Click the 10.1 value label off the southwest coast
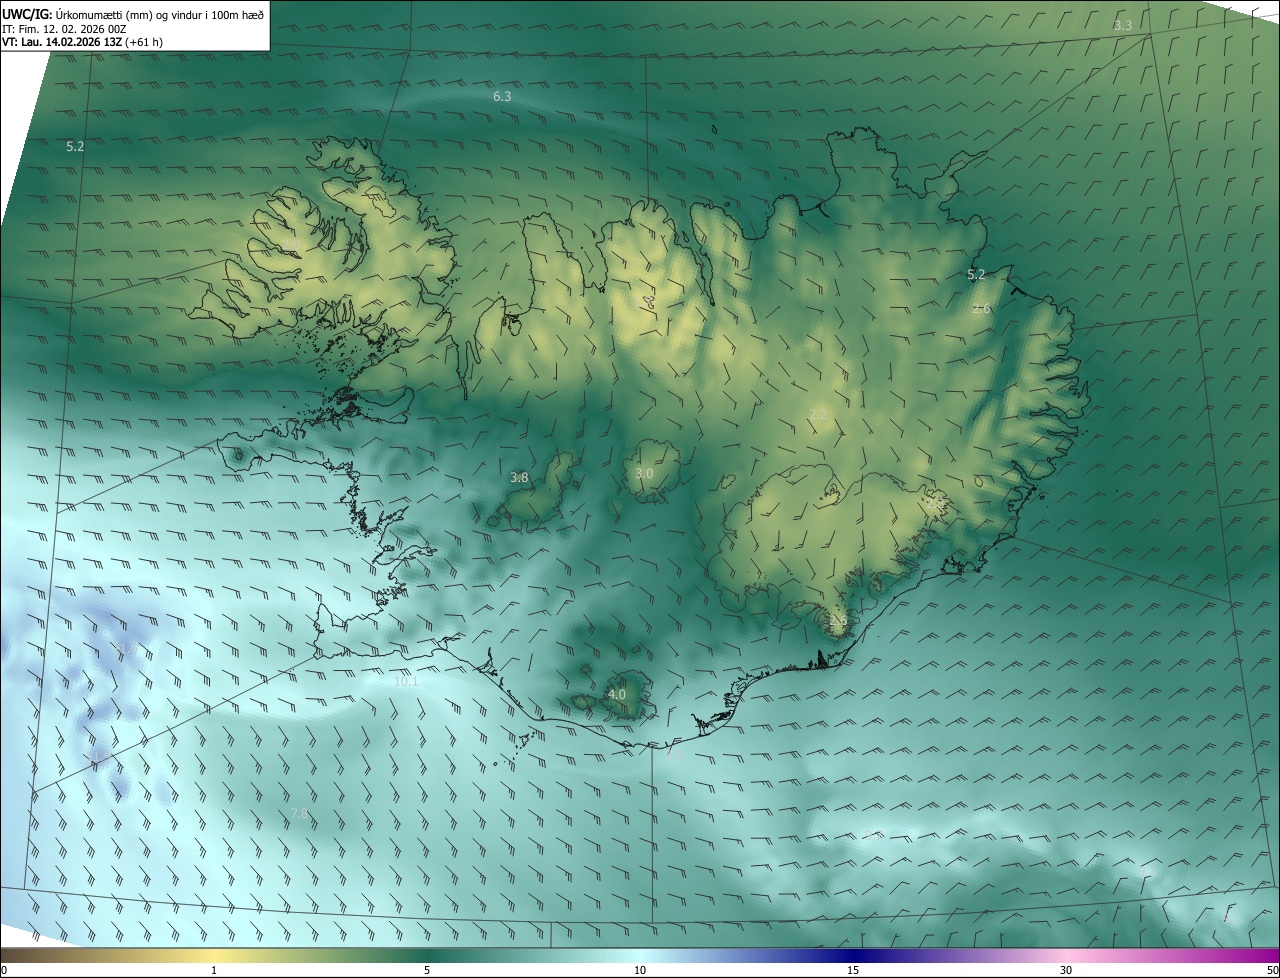 [x=406, y=682]
